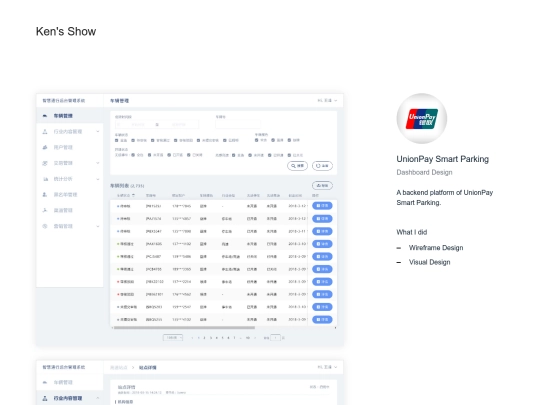This screenshot has width=540, height=405.
Task: Click the first breadcrumb in lower dashboard
Action: click(x=119, y=367)
